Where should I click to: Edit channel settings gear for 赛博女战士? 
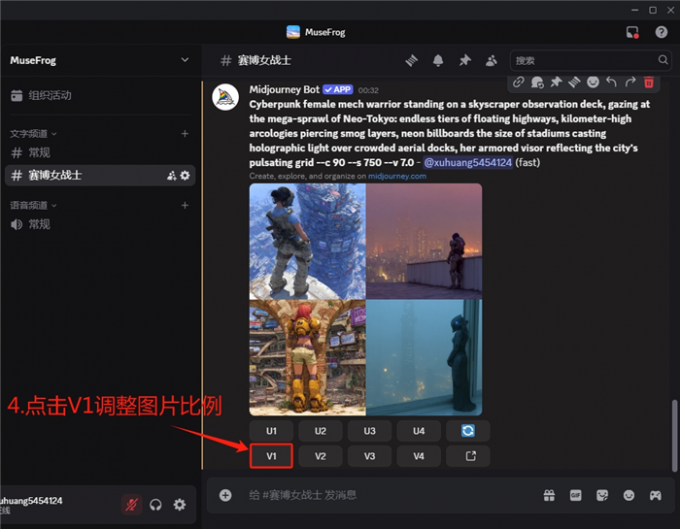coord(185,175)
